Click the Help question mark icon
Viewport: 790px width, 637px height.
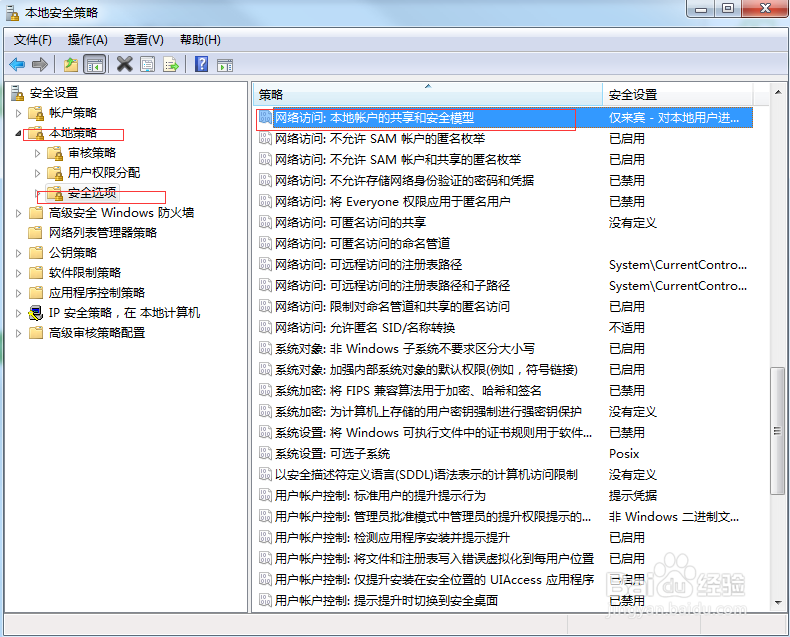click(x=201, y=64)
